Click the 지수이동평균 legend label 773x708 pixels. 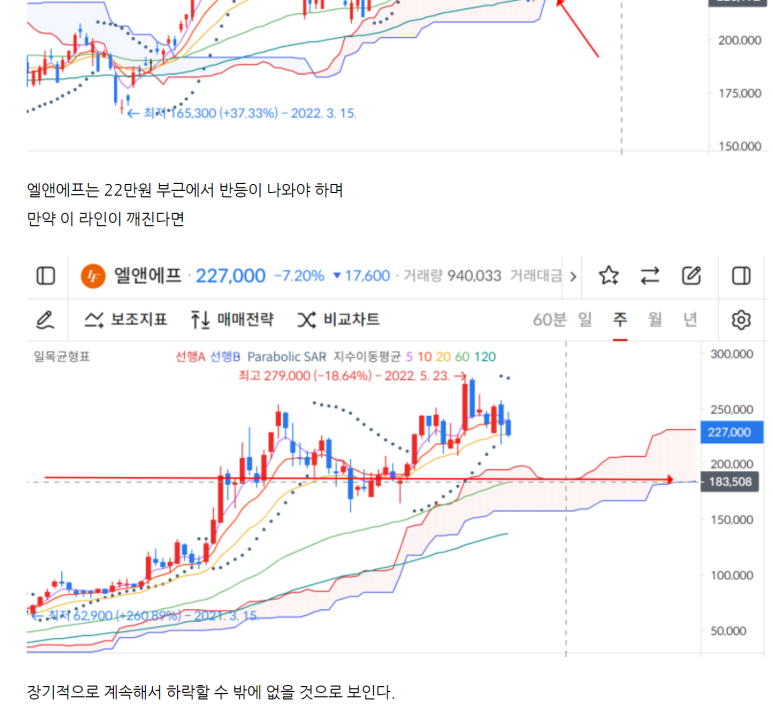367,356
